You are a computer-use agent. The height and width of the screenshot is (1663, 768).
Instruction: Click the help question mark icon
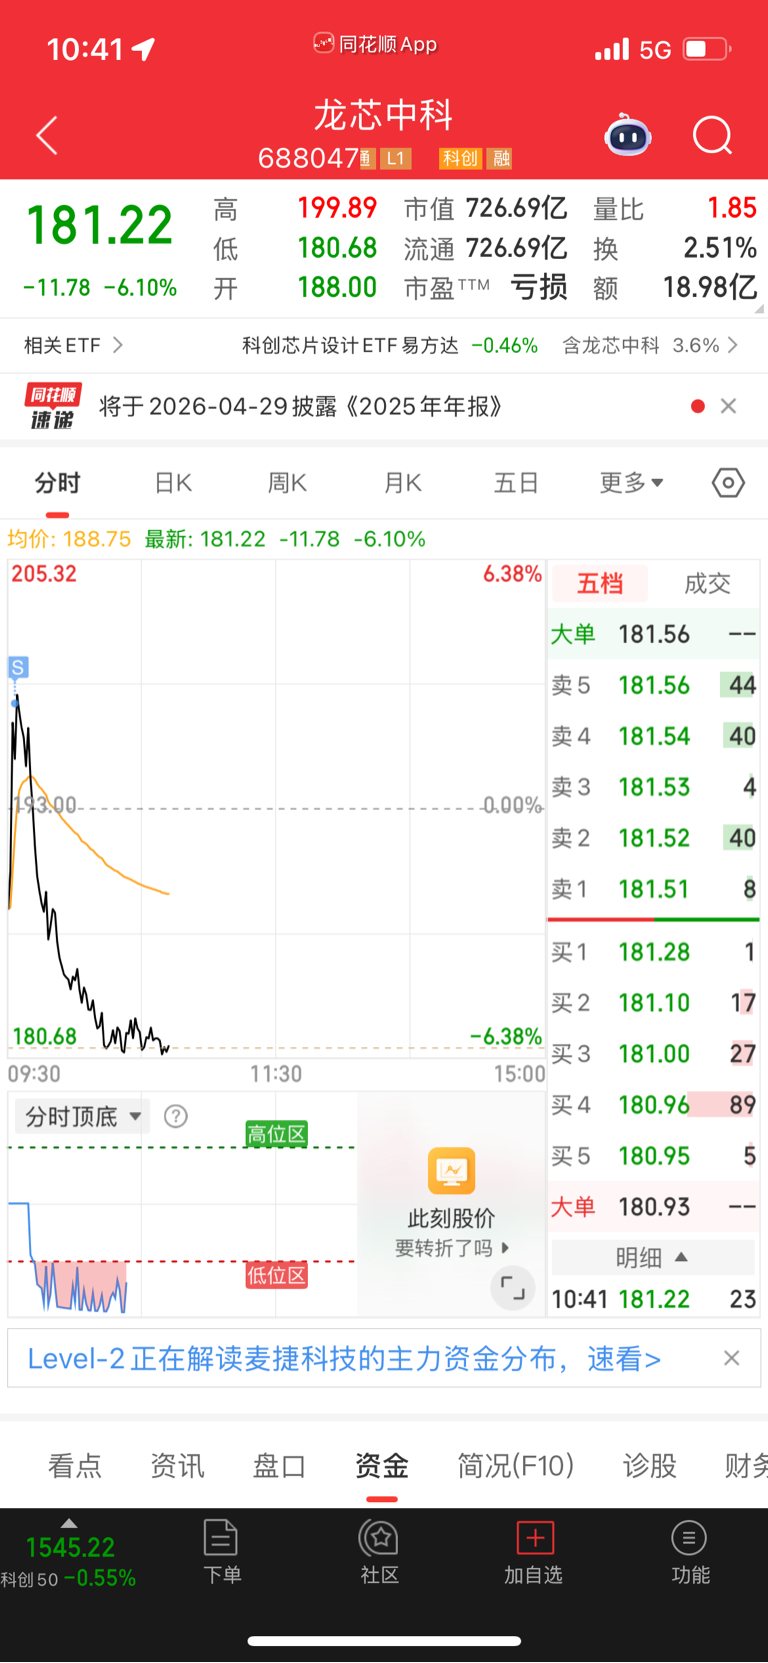click(176, 1116)
